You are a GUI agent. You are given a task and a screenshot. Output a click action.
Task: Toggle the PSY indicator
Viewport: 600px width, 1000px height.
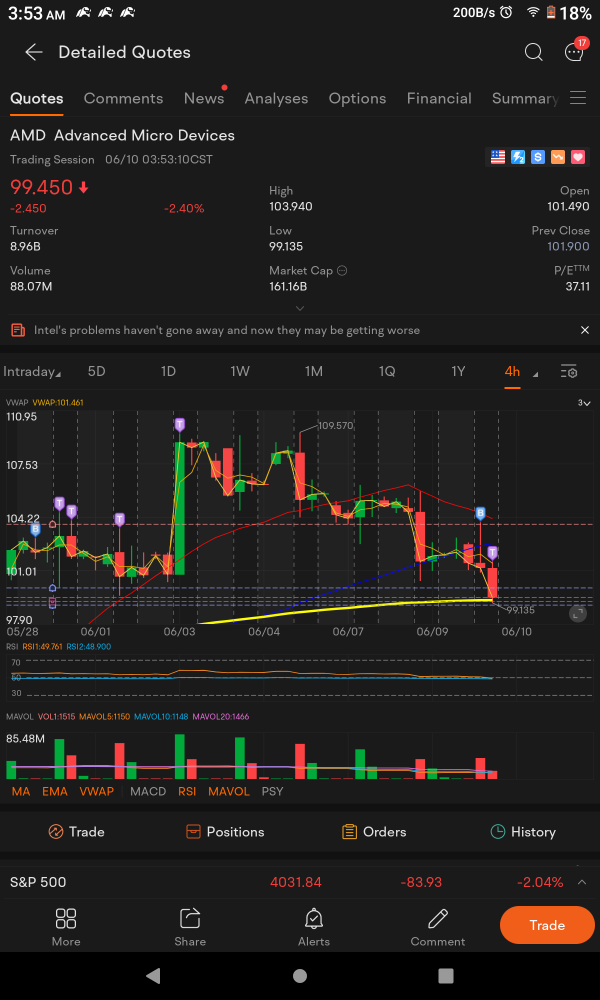coord(272,791)
